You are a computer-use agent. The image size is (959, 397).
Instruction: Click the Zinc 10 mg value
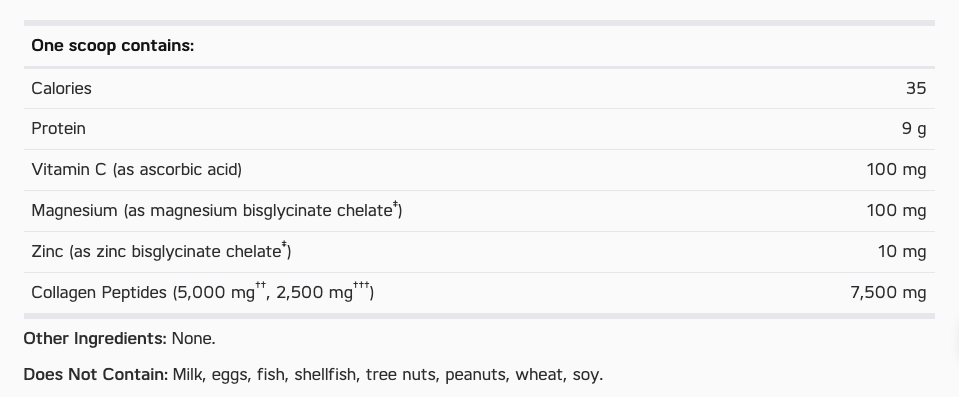(902, 251)
